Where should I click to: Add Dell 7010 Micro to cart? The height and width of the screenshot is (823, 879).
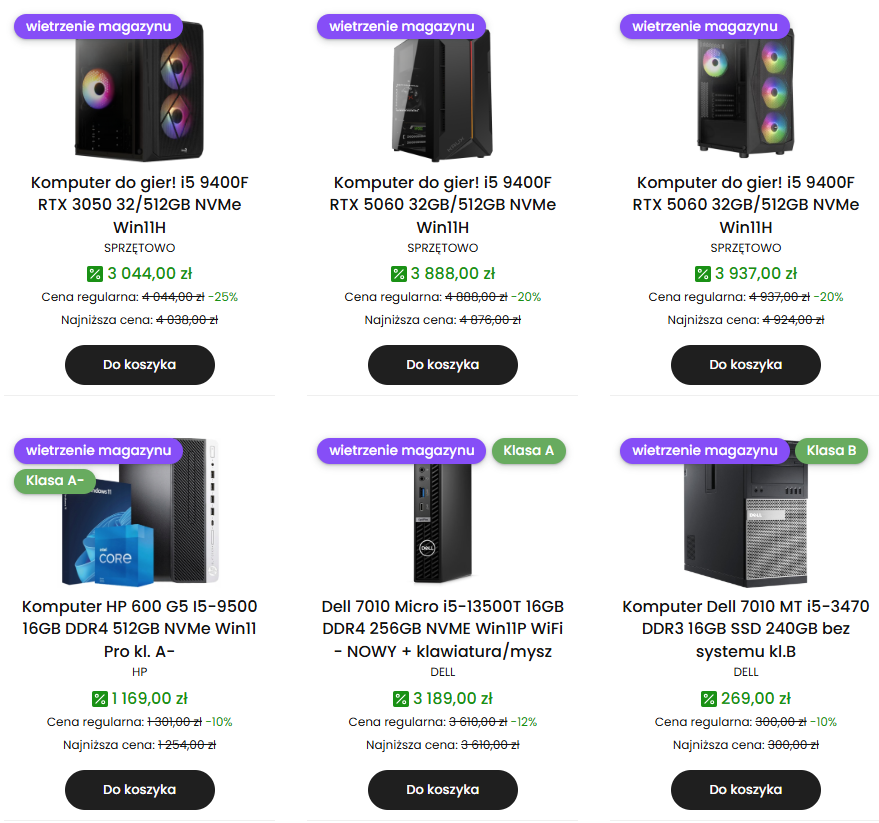coord(442,790)
